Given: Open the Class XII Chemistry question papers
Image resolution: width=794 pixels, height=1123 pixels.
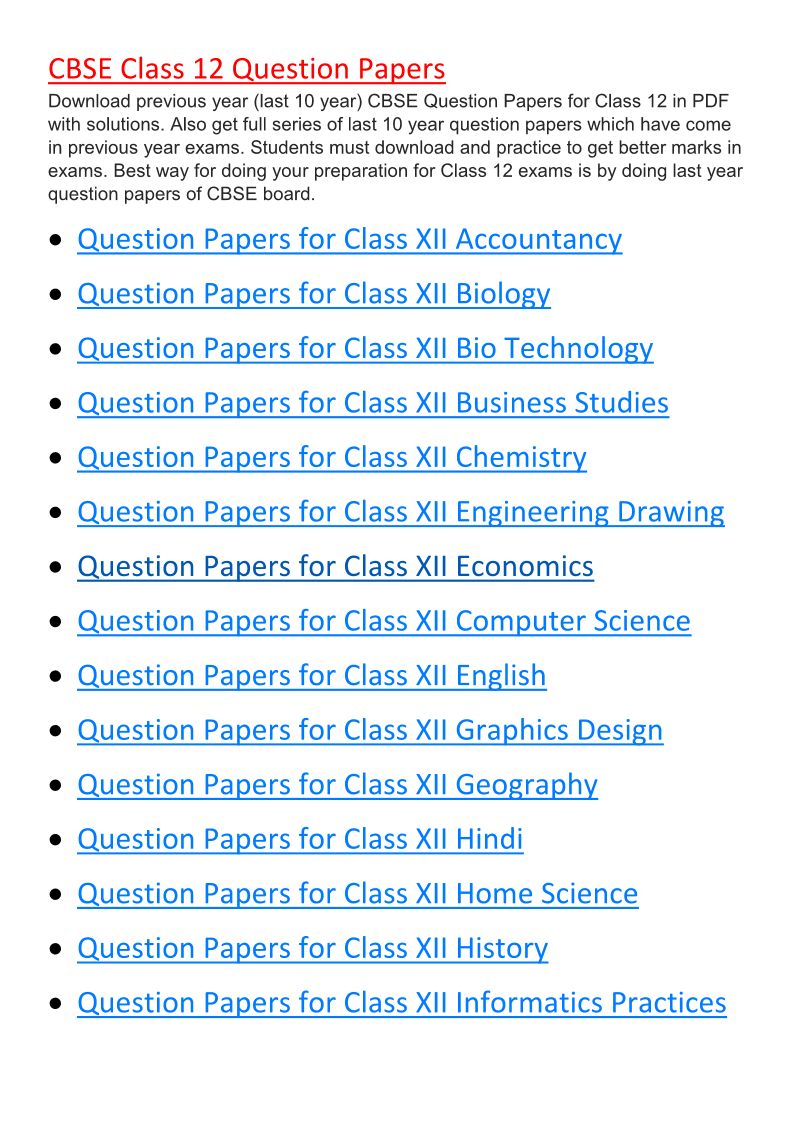Looking at the screenshot, I should tap(331, 457).
